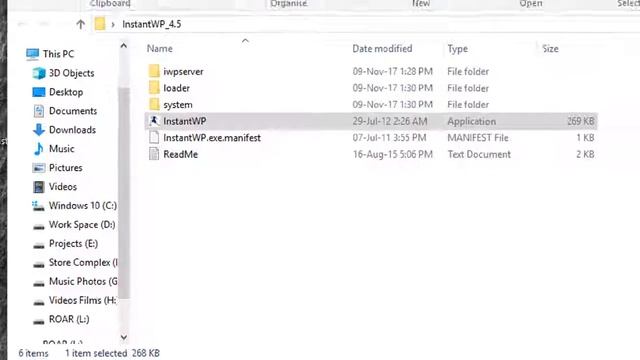Open ROAR (L:) drive label
The height and width of the screenshot is (360, 640).
[x=69, y=319]
